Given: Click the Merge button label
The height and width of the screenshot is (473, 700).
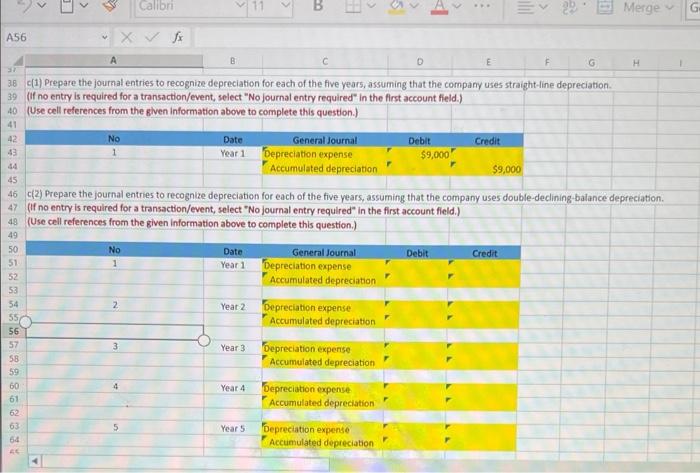Looking at the screenshot, I should [x=642, y=7].
